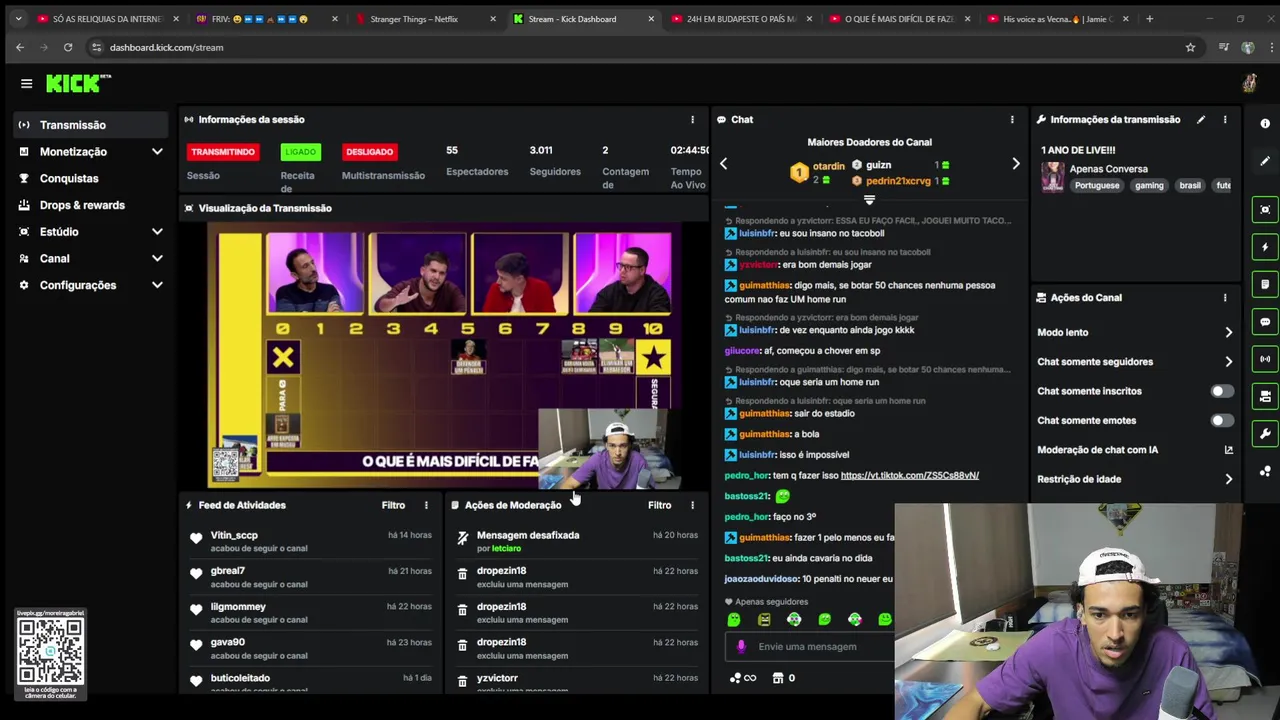Open the hamburger menu beside the Kick logo
Screen dimensions: 1280x720
tap(27, 84)
